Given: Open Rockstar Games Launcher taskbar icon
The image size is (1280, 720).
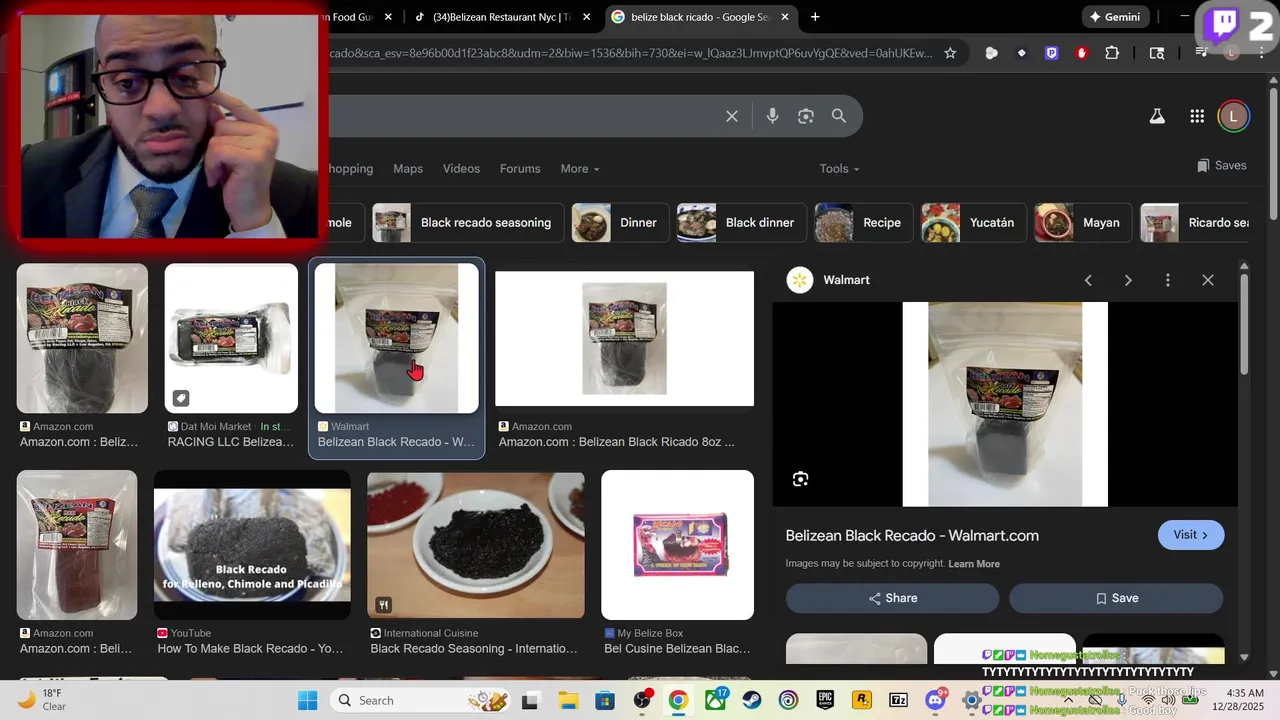Looking at the screenshot, I should (x=862, y=700).
